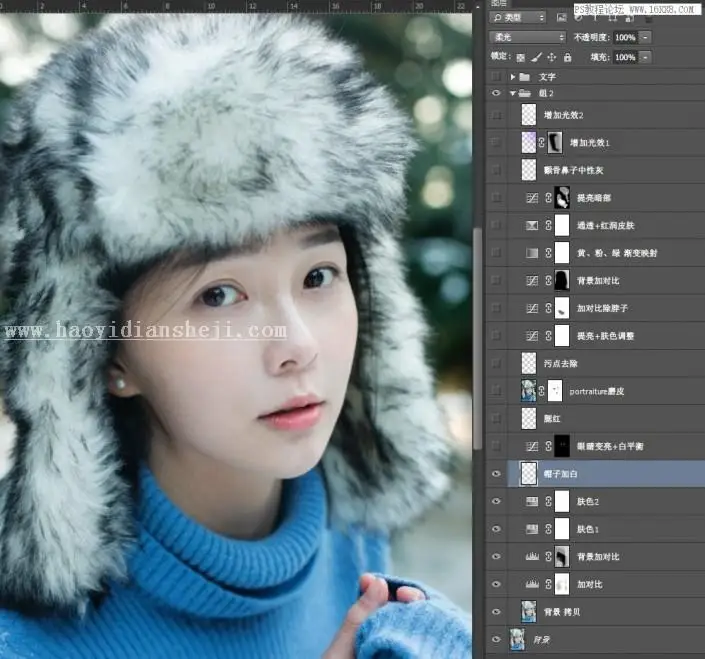Viewport: 705px width, 659px height.
Task: Select the portraiture磨皮 layer image thumbnail
Action: (529, 391)
